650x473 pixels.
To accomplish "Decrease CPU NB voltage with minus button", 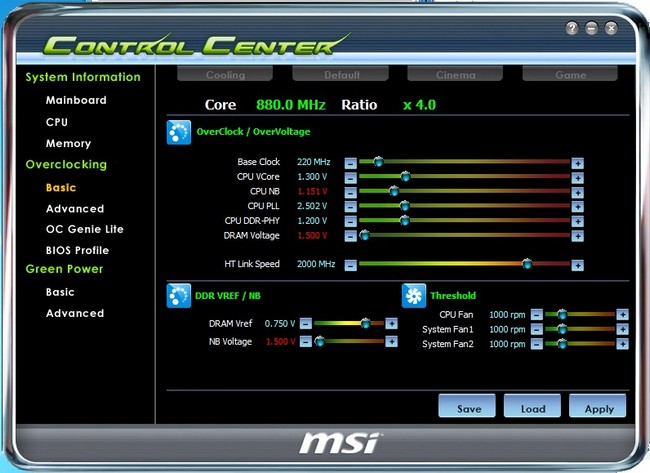I will pyautogui.click(x=351, y=192).
